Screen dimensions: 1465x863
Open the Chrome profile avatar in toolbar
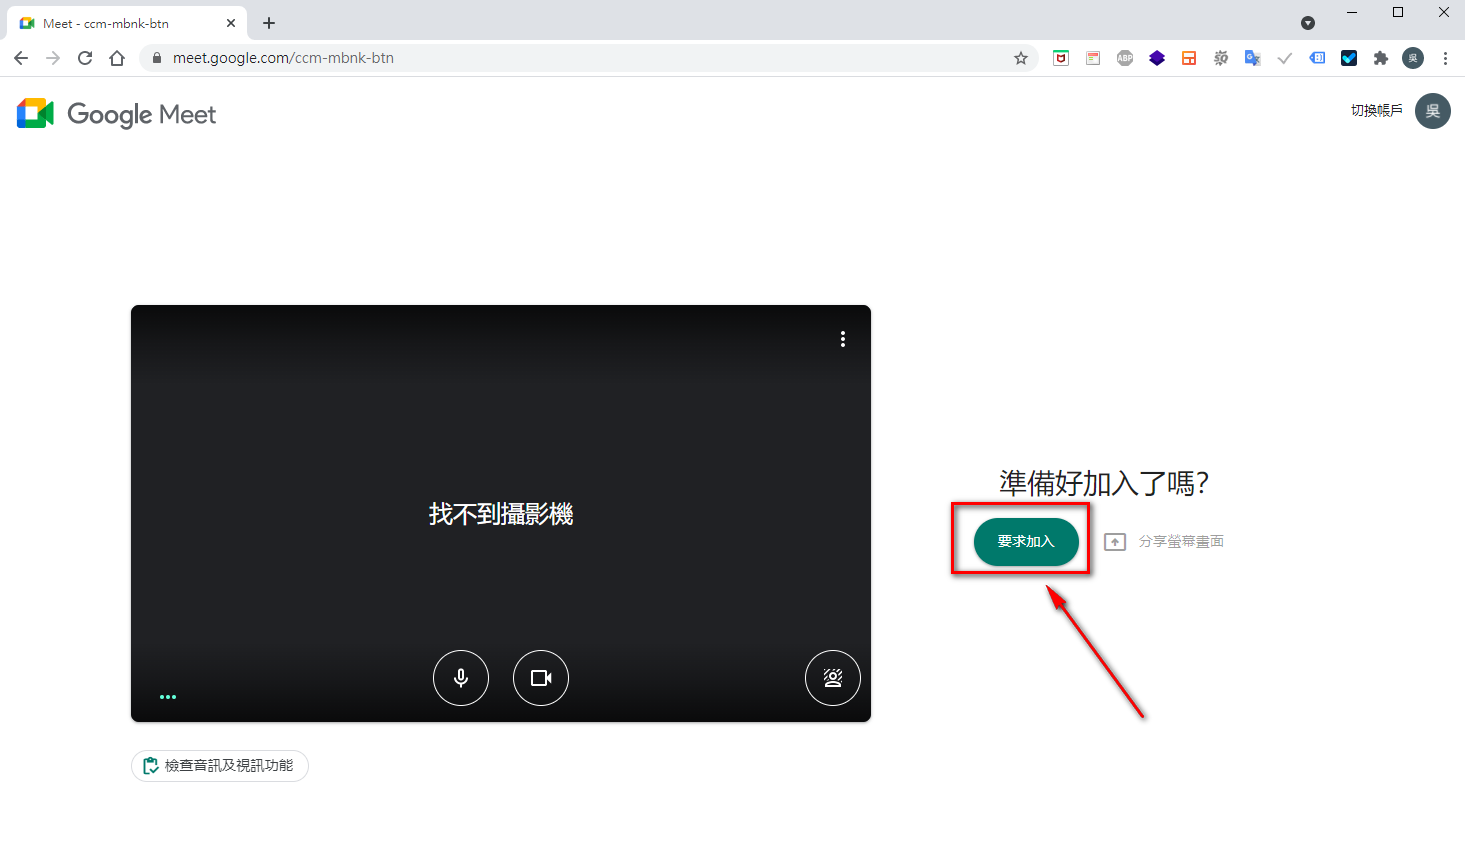[1413, 58]
